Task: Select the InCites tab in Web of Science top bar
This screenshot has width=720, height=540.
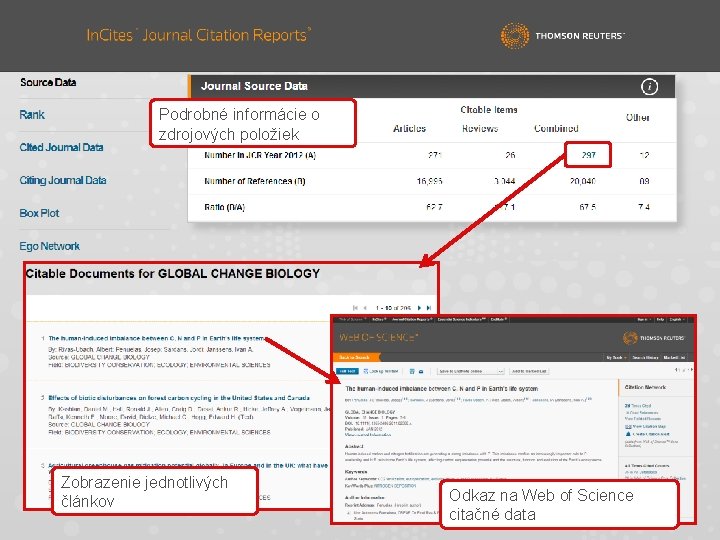Action: coord(378,319)
